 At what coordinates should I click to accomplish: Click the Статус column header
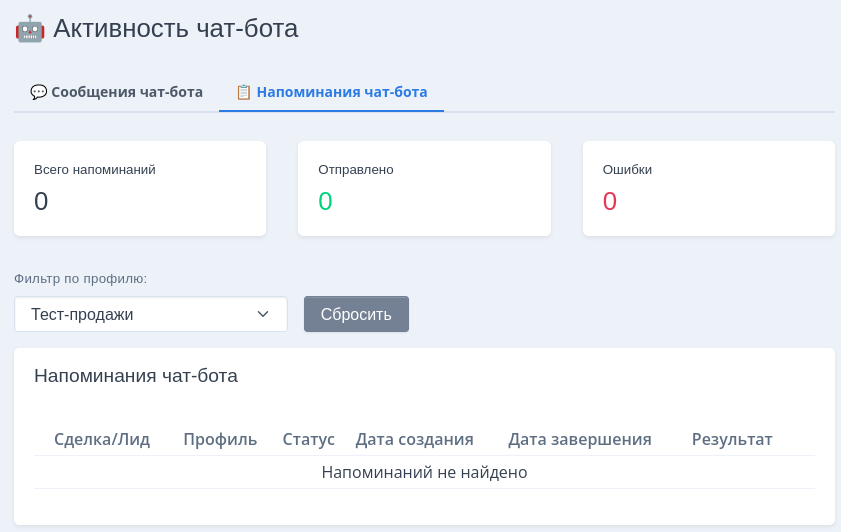point(308,440)
